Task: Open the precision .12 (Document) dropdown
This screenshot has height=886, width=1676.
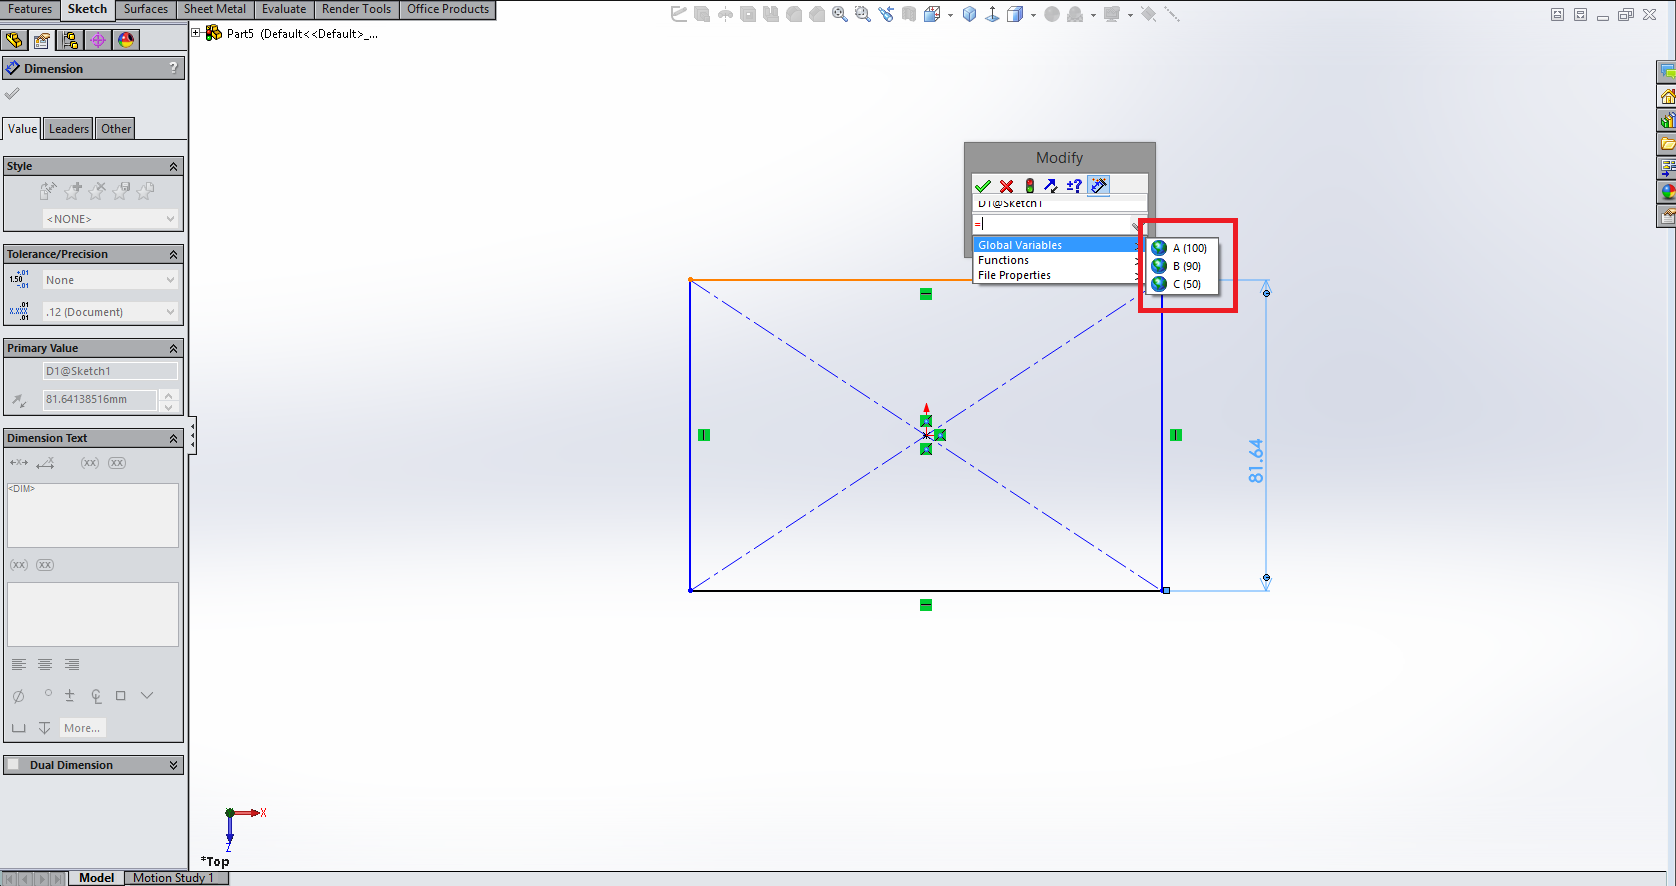Action: (x=110, y=312)
